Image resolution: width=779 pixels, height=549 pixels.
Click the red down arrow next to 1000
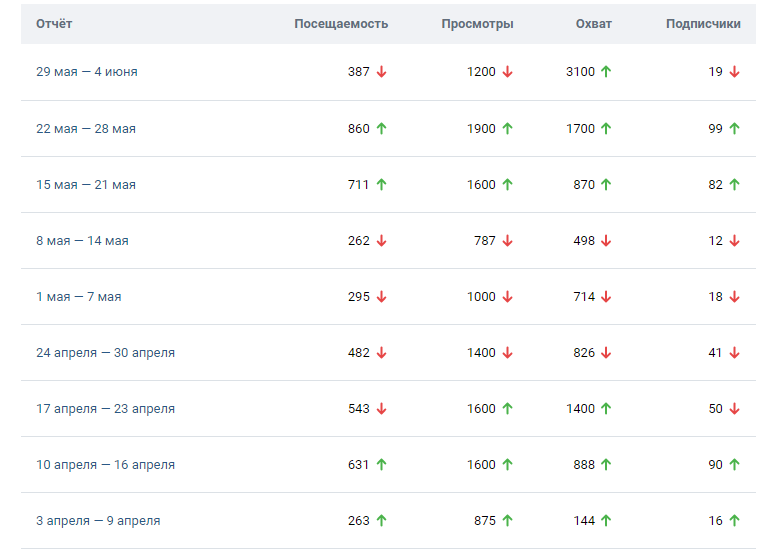pyautogui.click(x=507, y=297)
